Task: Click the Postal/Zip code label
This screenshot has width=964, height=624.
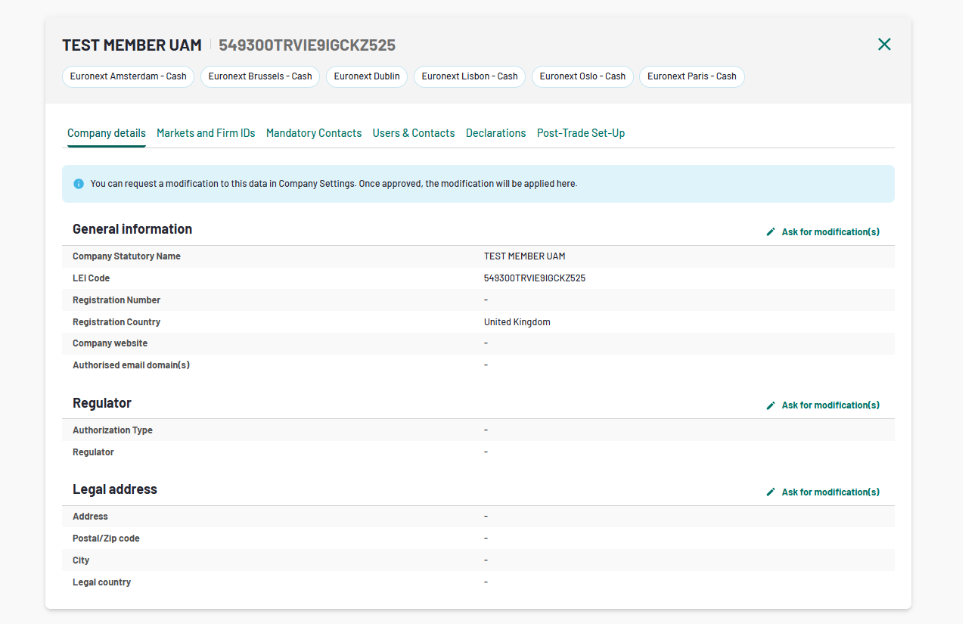Action: point(106,539)
